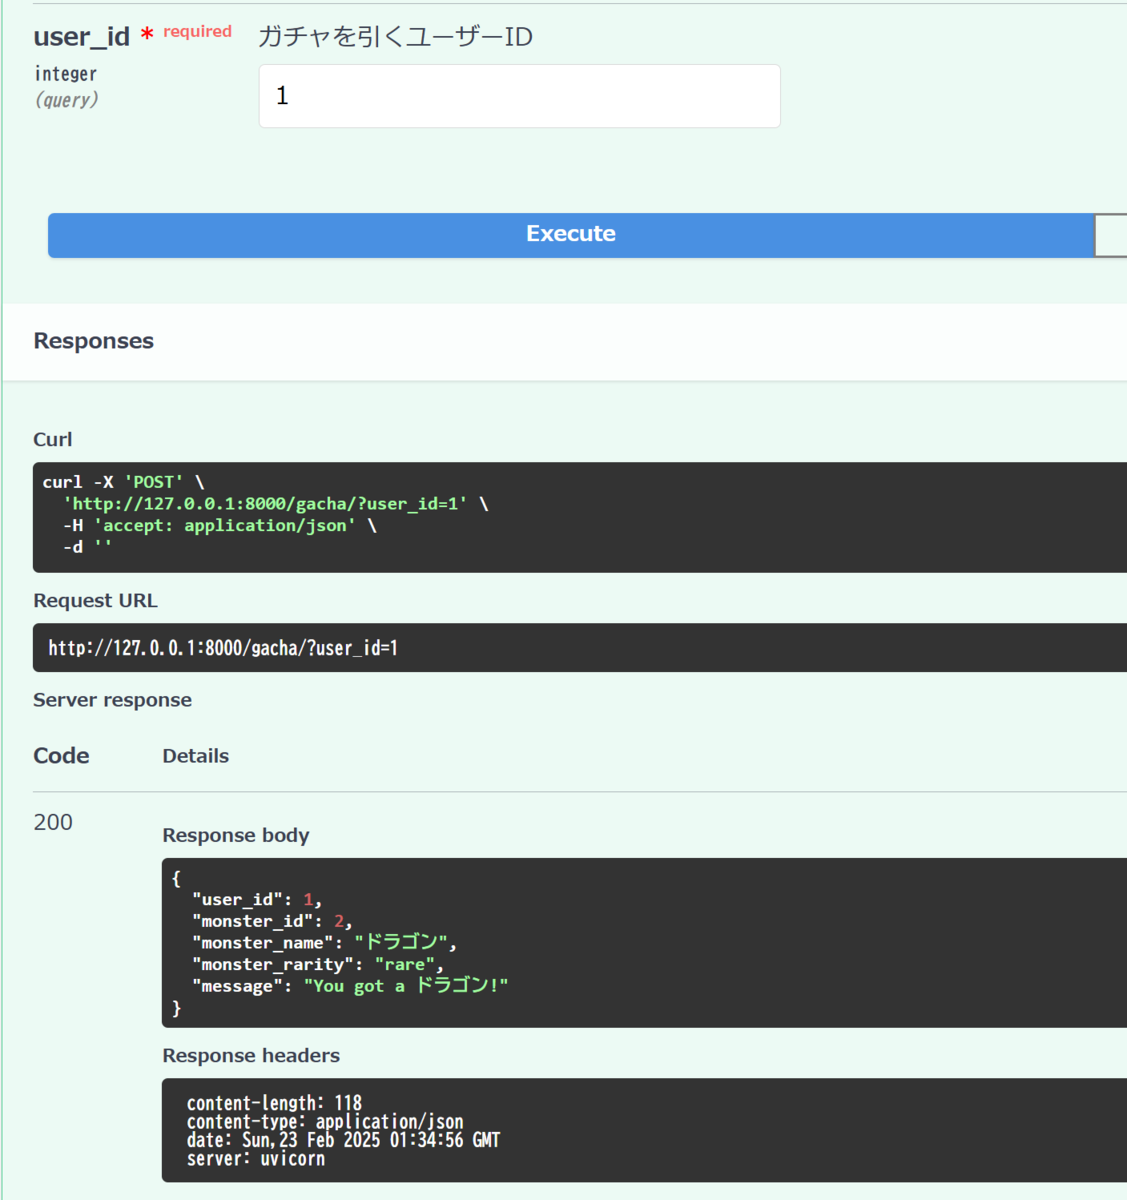
Task: Click the red required label
Action: pyautogui.click(x=197, y=32)
